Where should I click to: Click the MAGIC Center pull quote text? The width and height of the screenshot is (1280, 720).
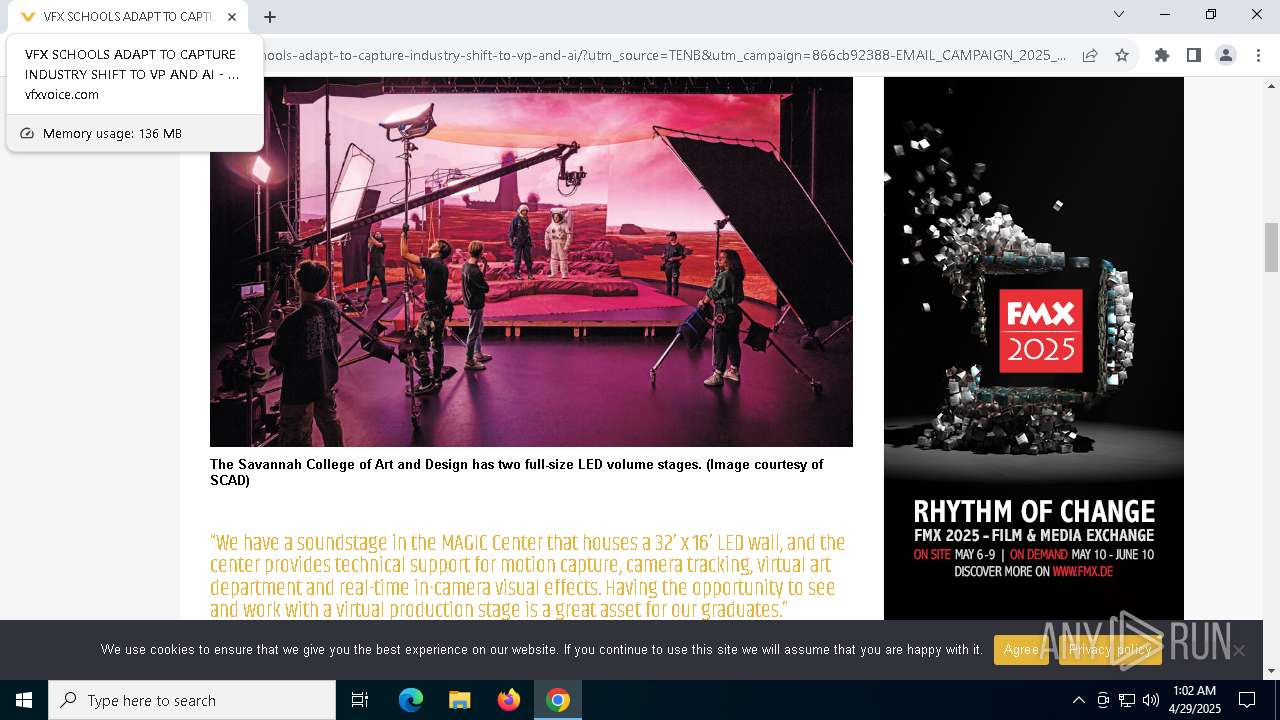(528, 576)
